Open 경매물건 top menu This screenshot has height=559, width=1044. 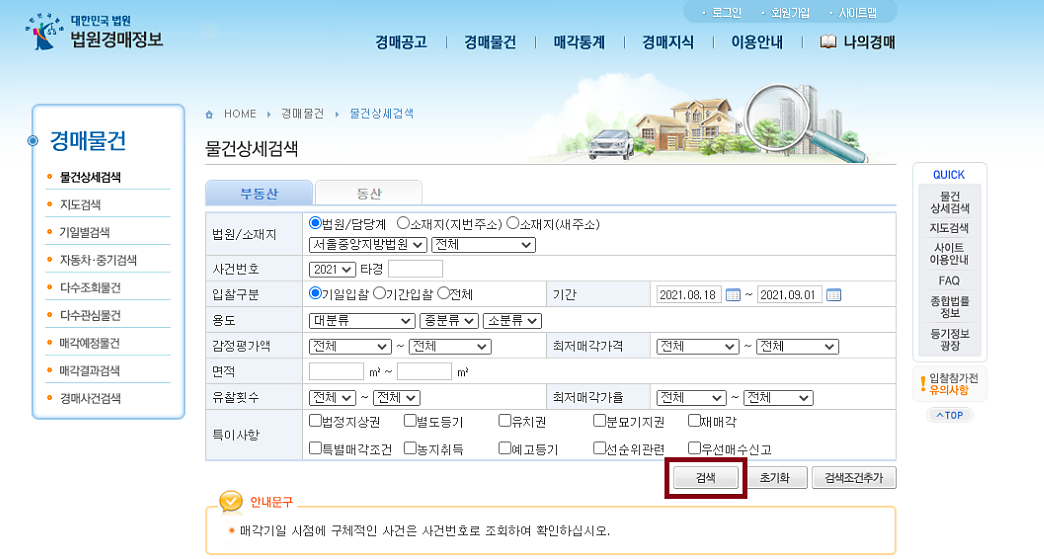click(x=490, y=43)
